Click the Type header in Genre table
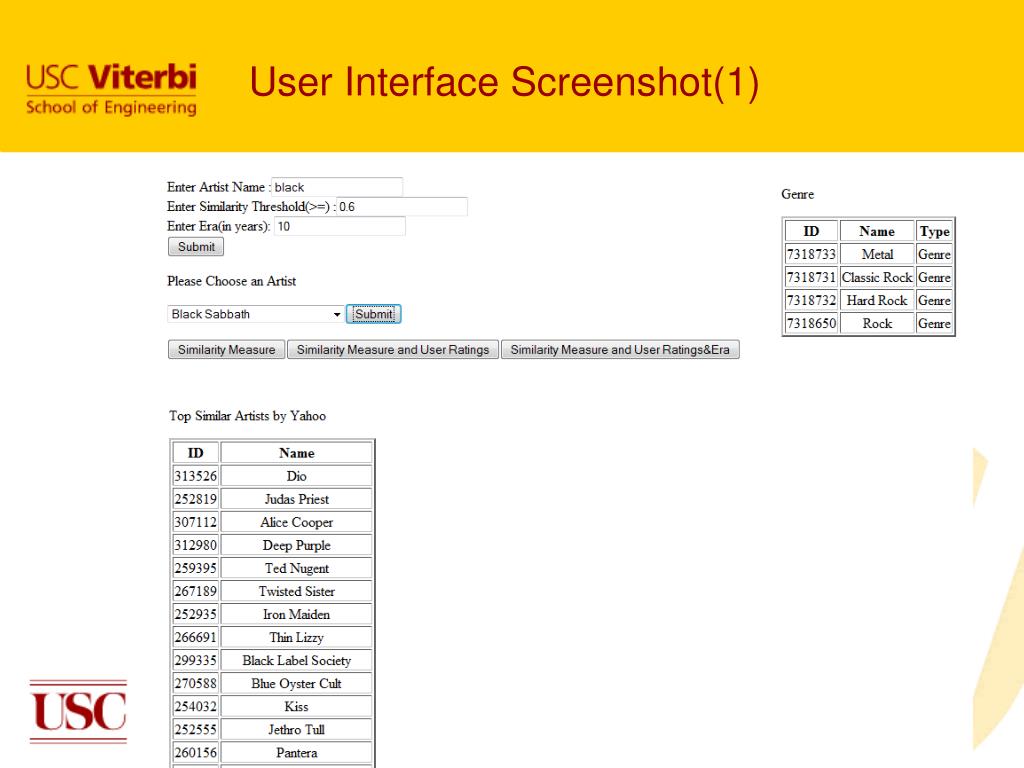Screen dimensions: 1024x768 [935, 231]
